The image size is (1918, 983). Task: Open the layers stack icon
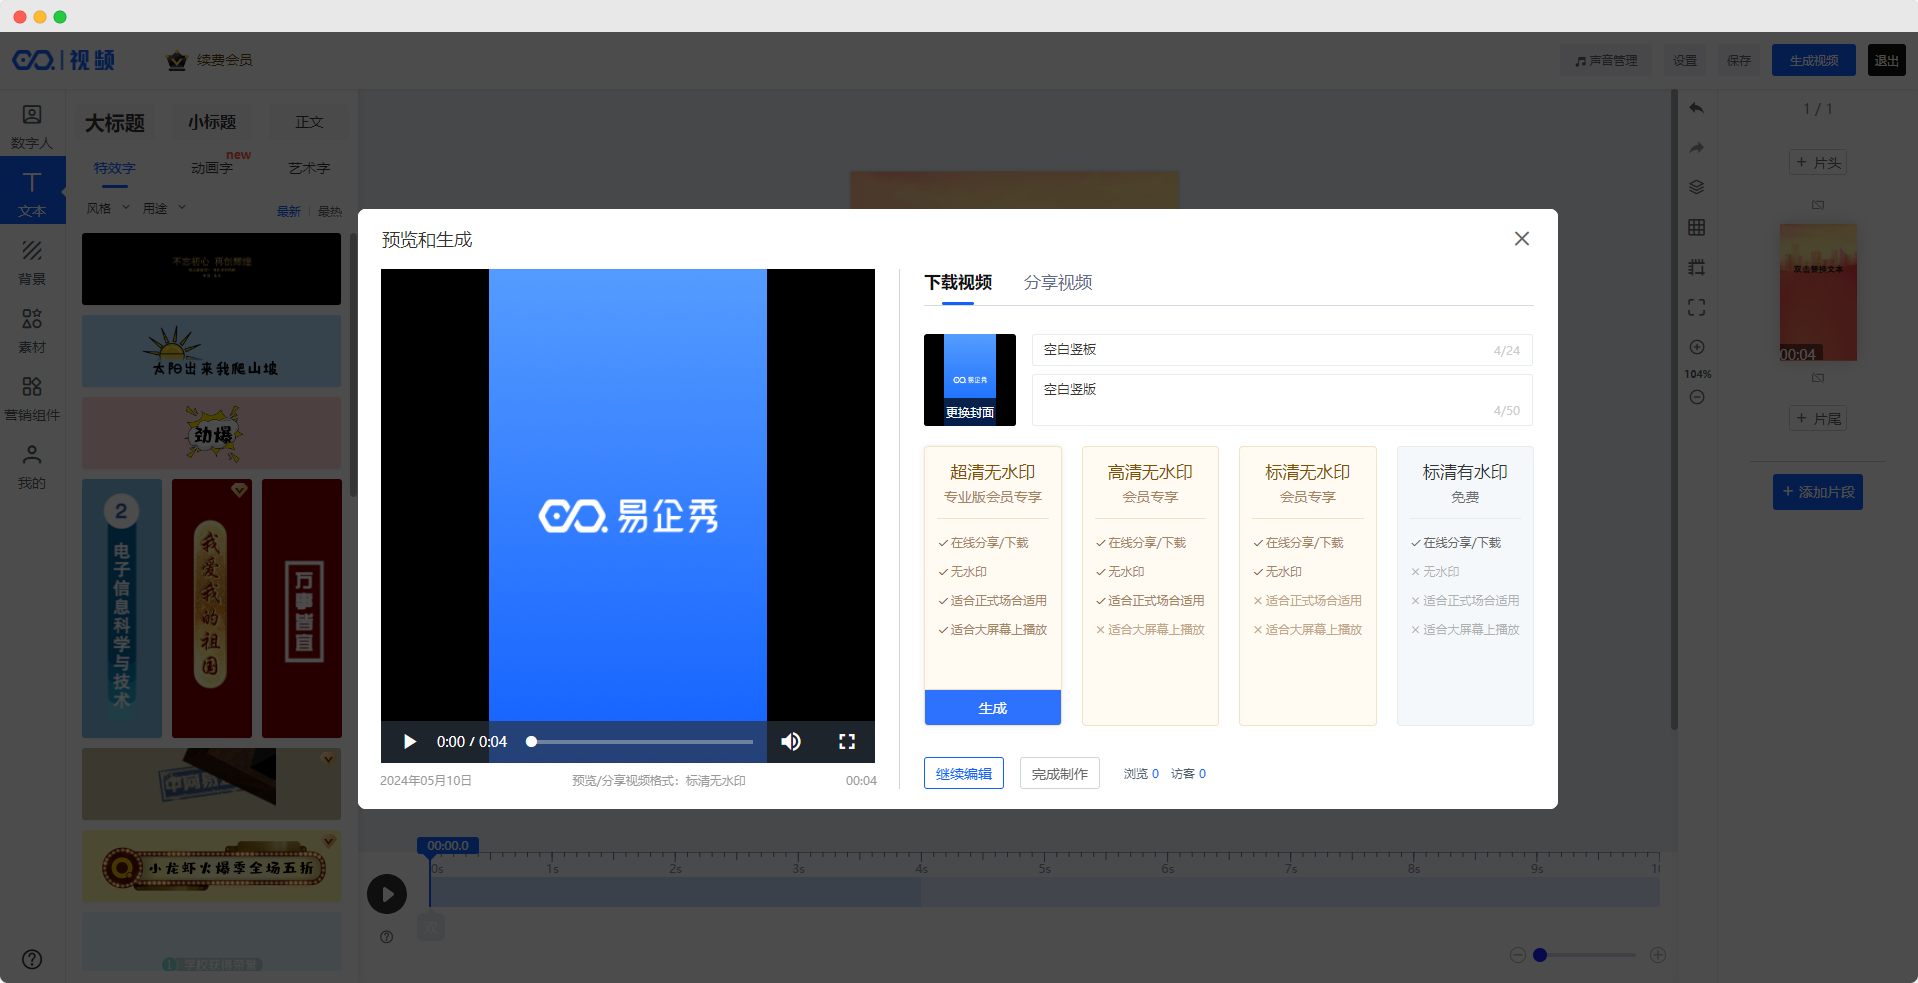(1697, 187)
